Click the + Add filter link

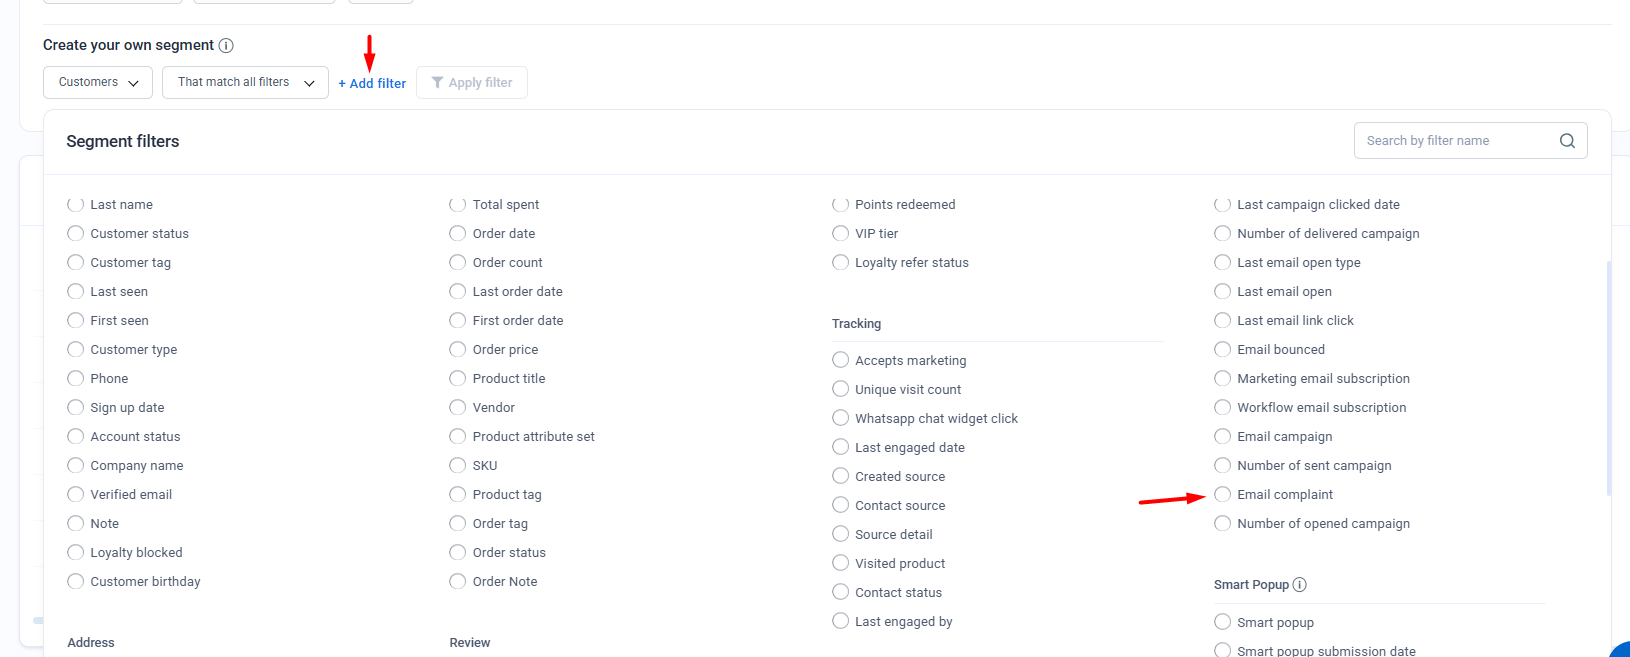372,84
